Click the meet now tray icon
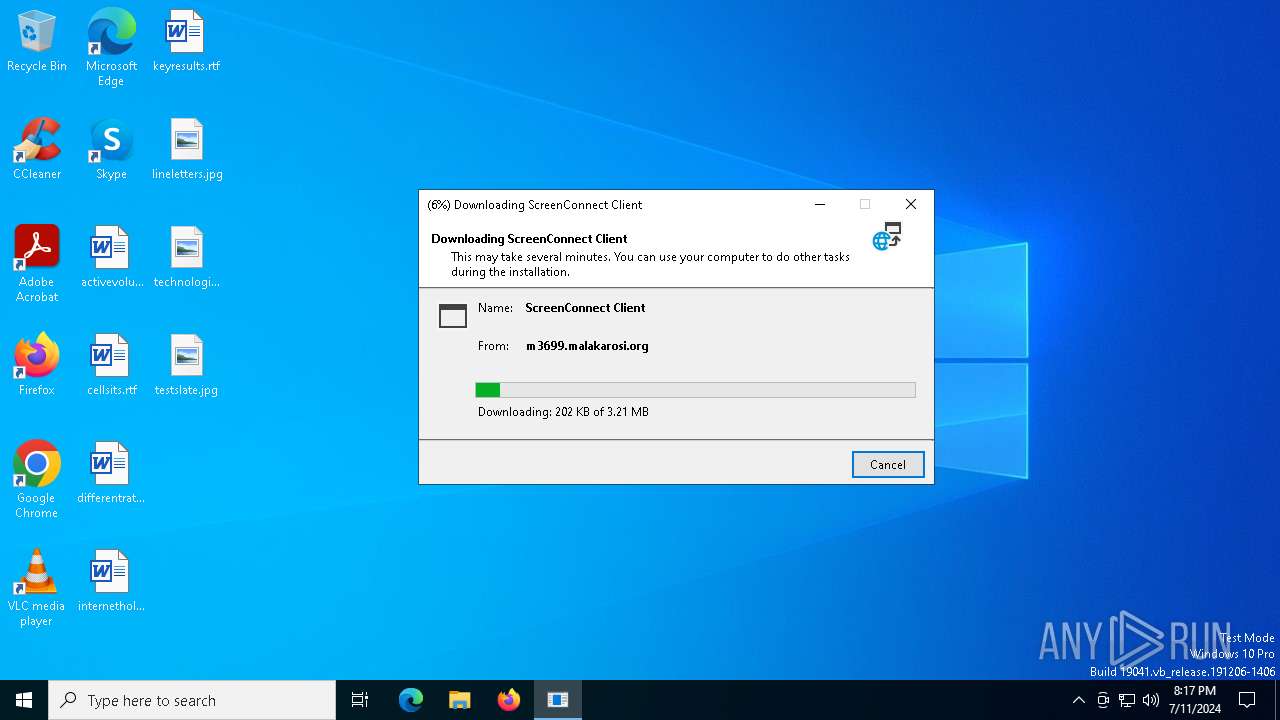 (x=1103, y=700)
